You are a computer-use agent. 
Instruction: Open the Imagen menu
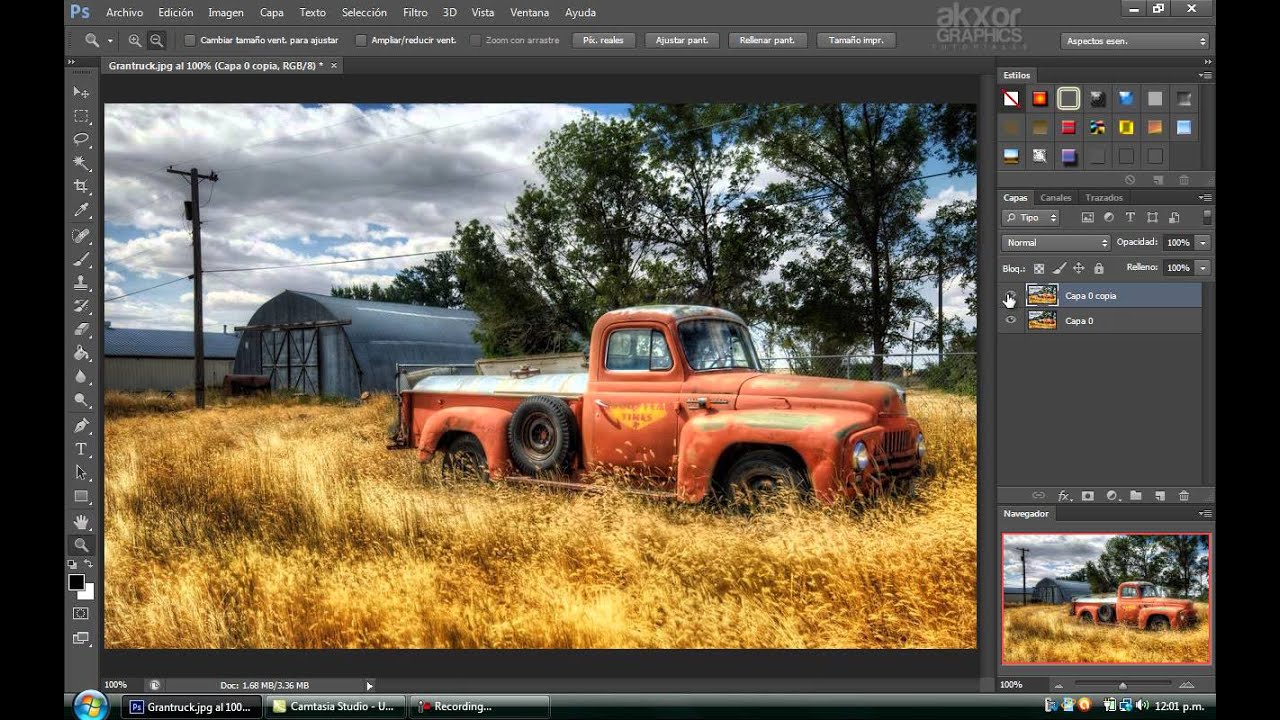point(226,13)
